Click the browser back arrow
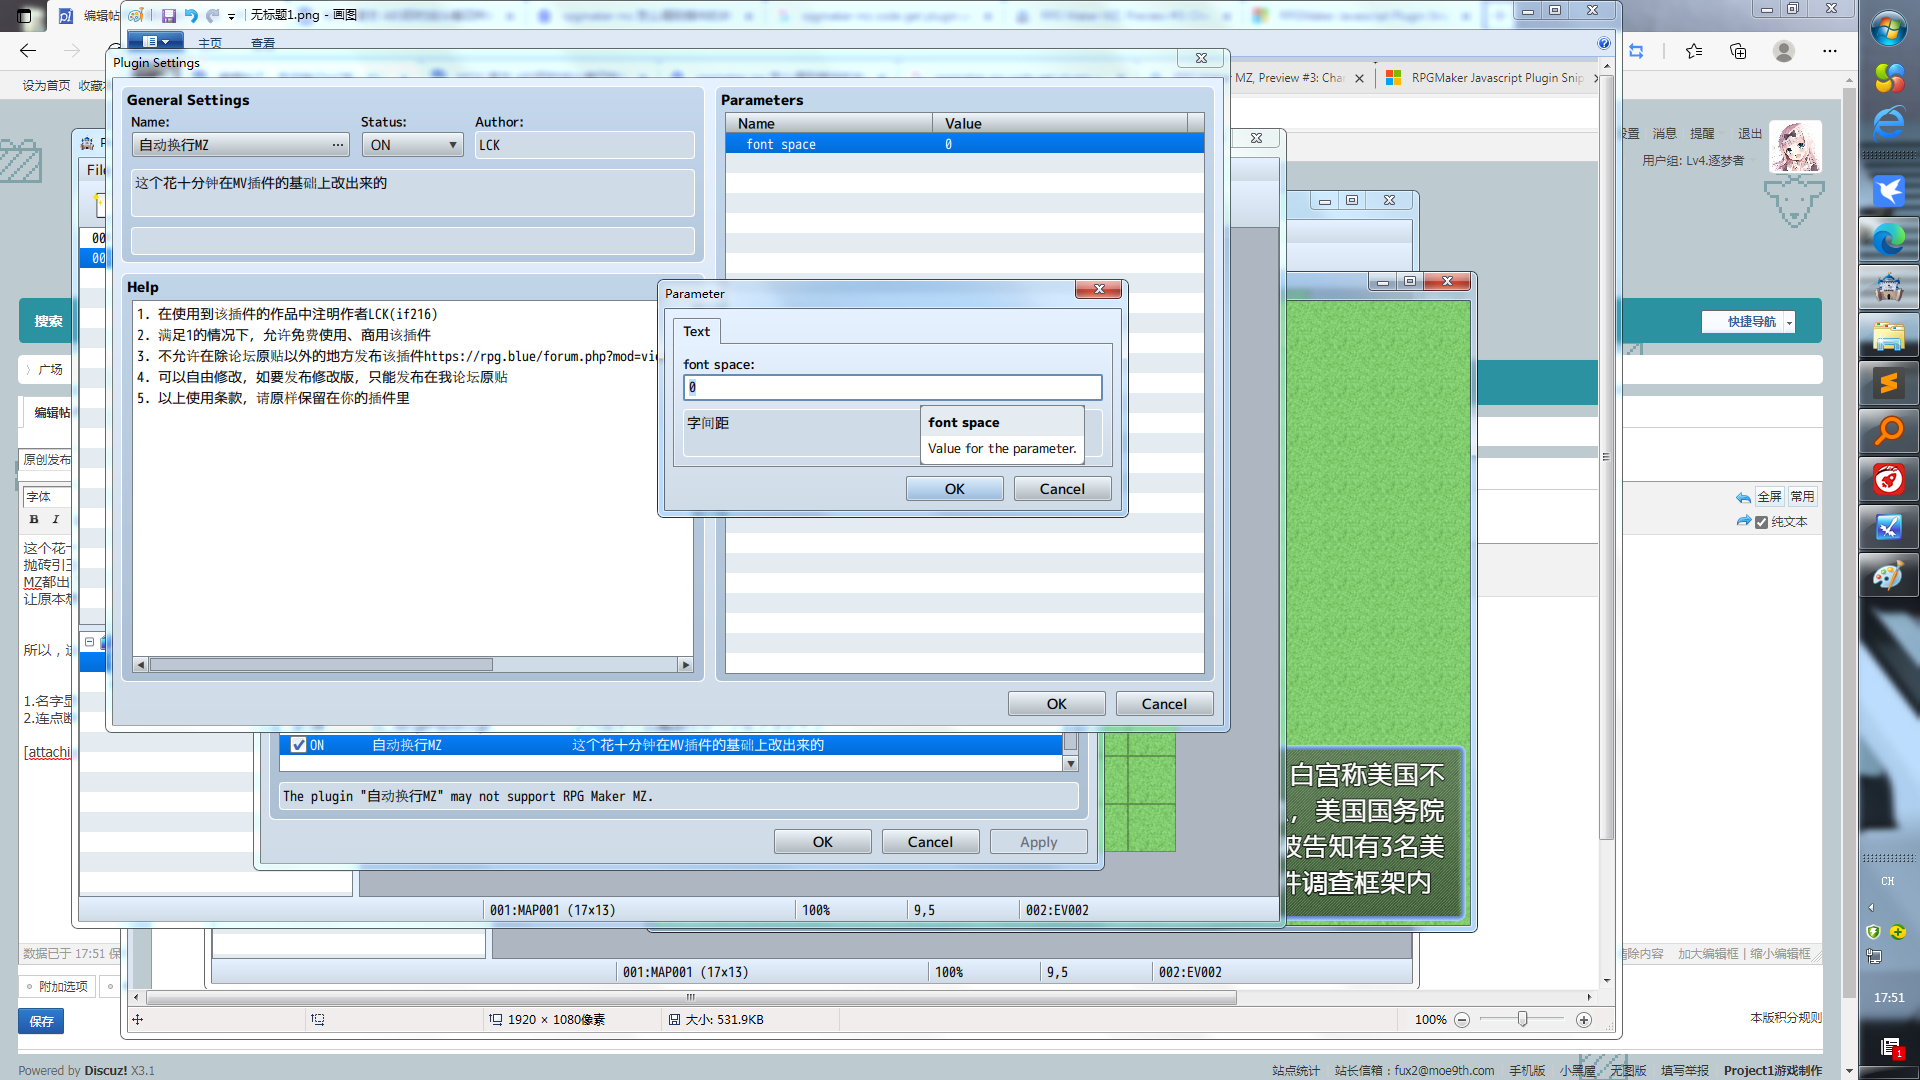Screen dimensions: 1920x1080 pyautogui.click(x=28, y=50)
